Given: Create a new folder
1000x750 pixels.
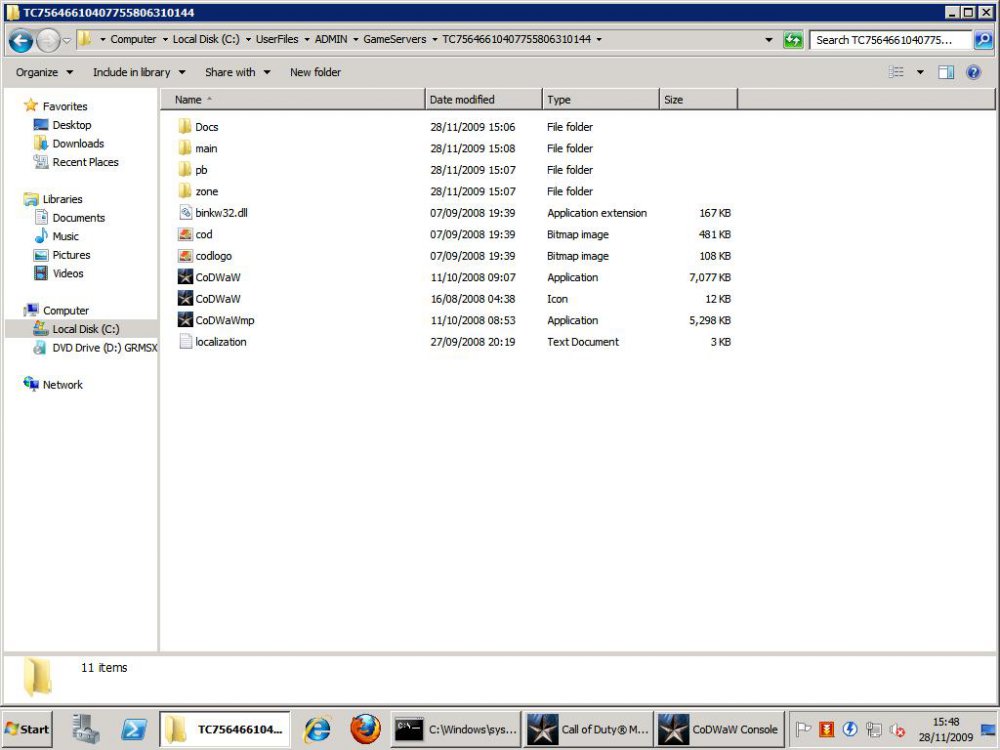Looking at the screenshot, I should point(315,72).
